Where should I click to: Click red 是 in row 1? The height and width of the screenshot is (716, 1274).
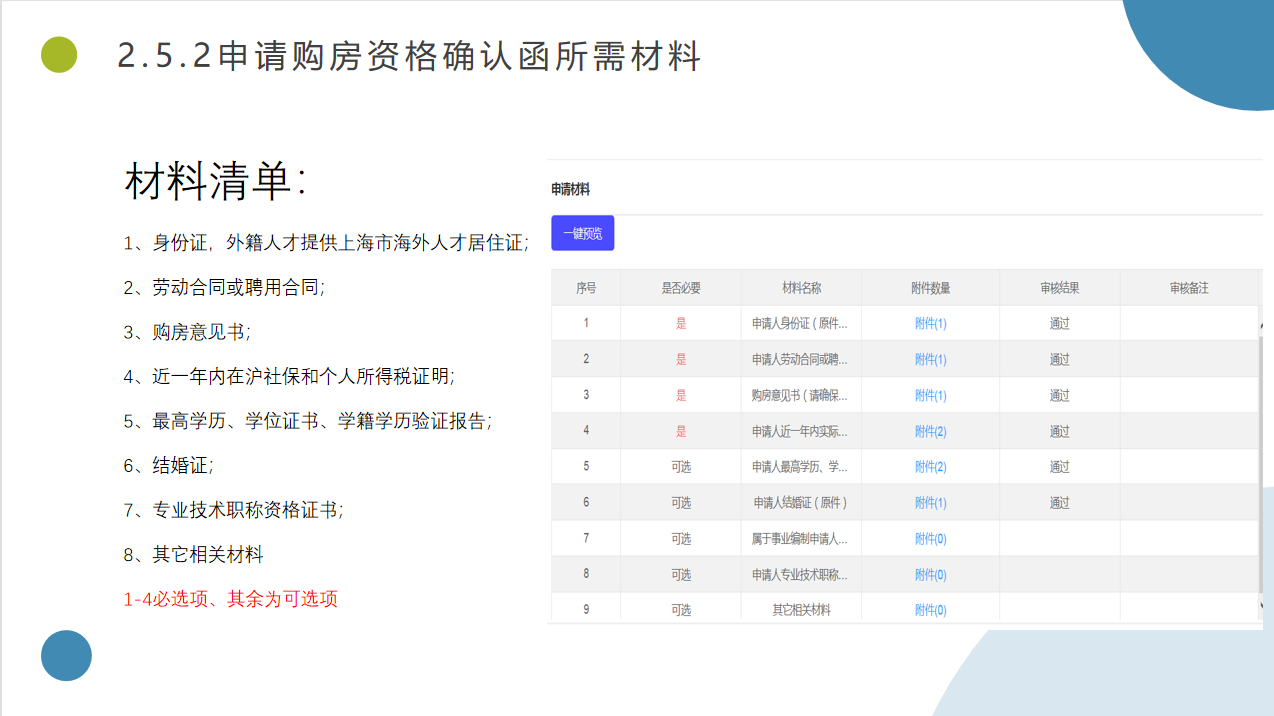(681, 324)
